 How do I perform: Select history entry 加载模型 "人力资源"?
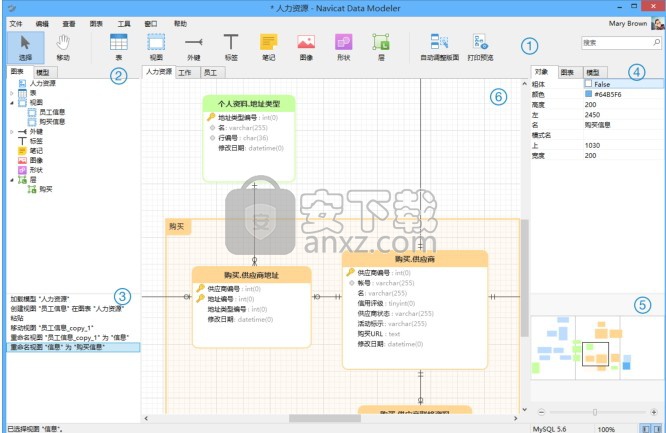pyautogui.click(x=40, y=299)
